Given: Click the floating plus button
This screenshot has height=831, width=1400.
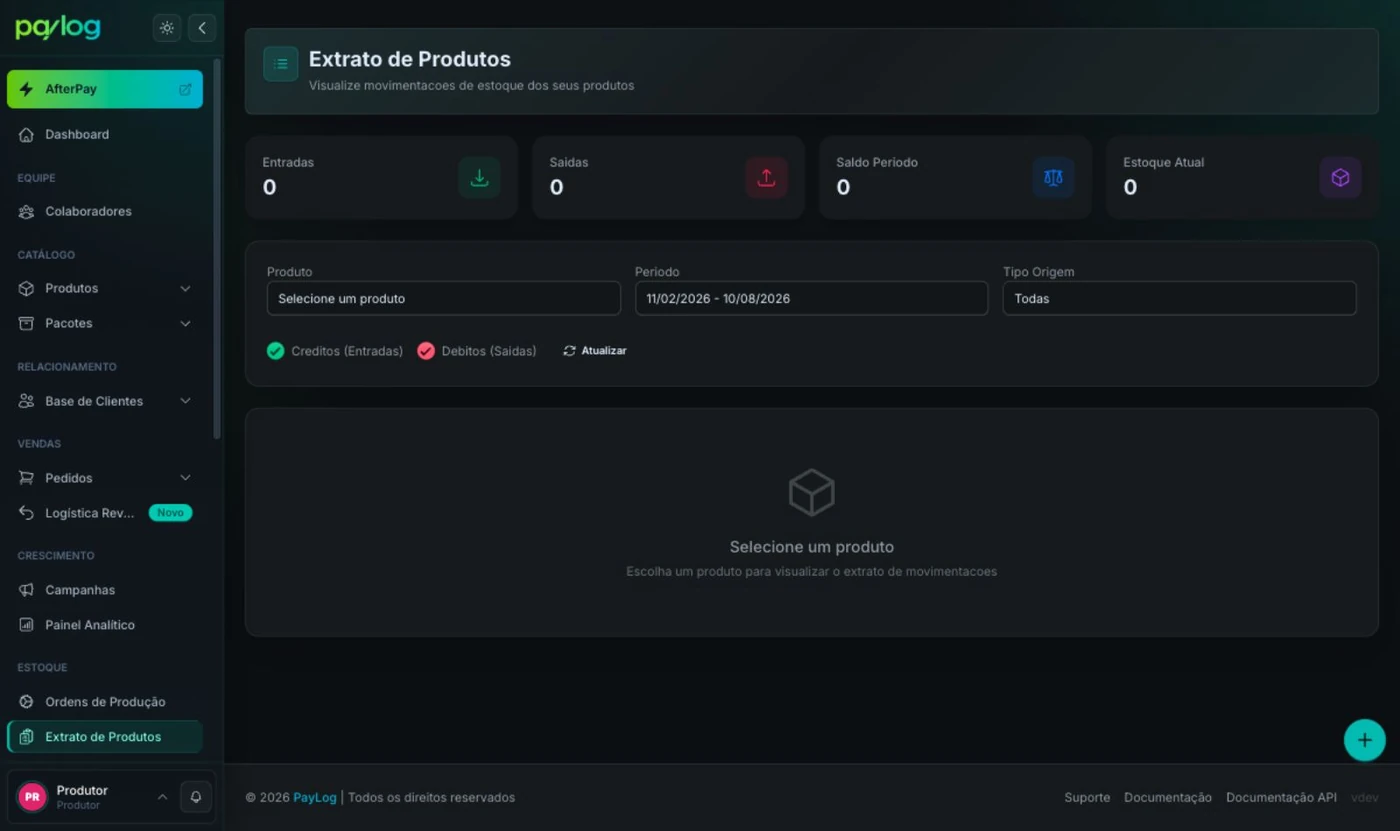Looking at the screenshot, I should [1364, 741].
